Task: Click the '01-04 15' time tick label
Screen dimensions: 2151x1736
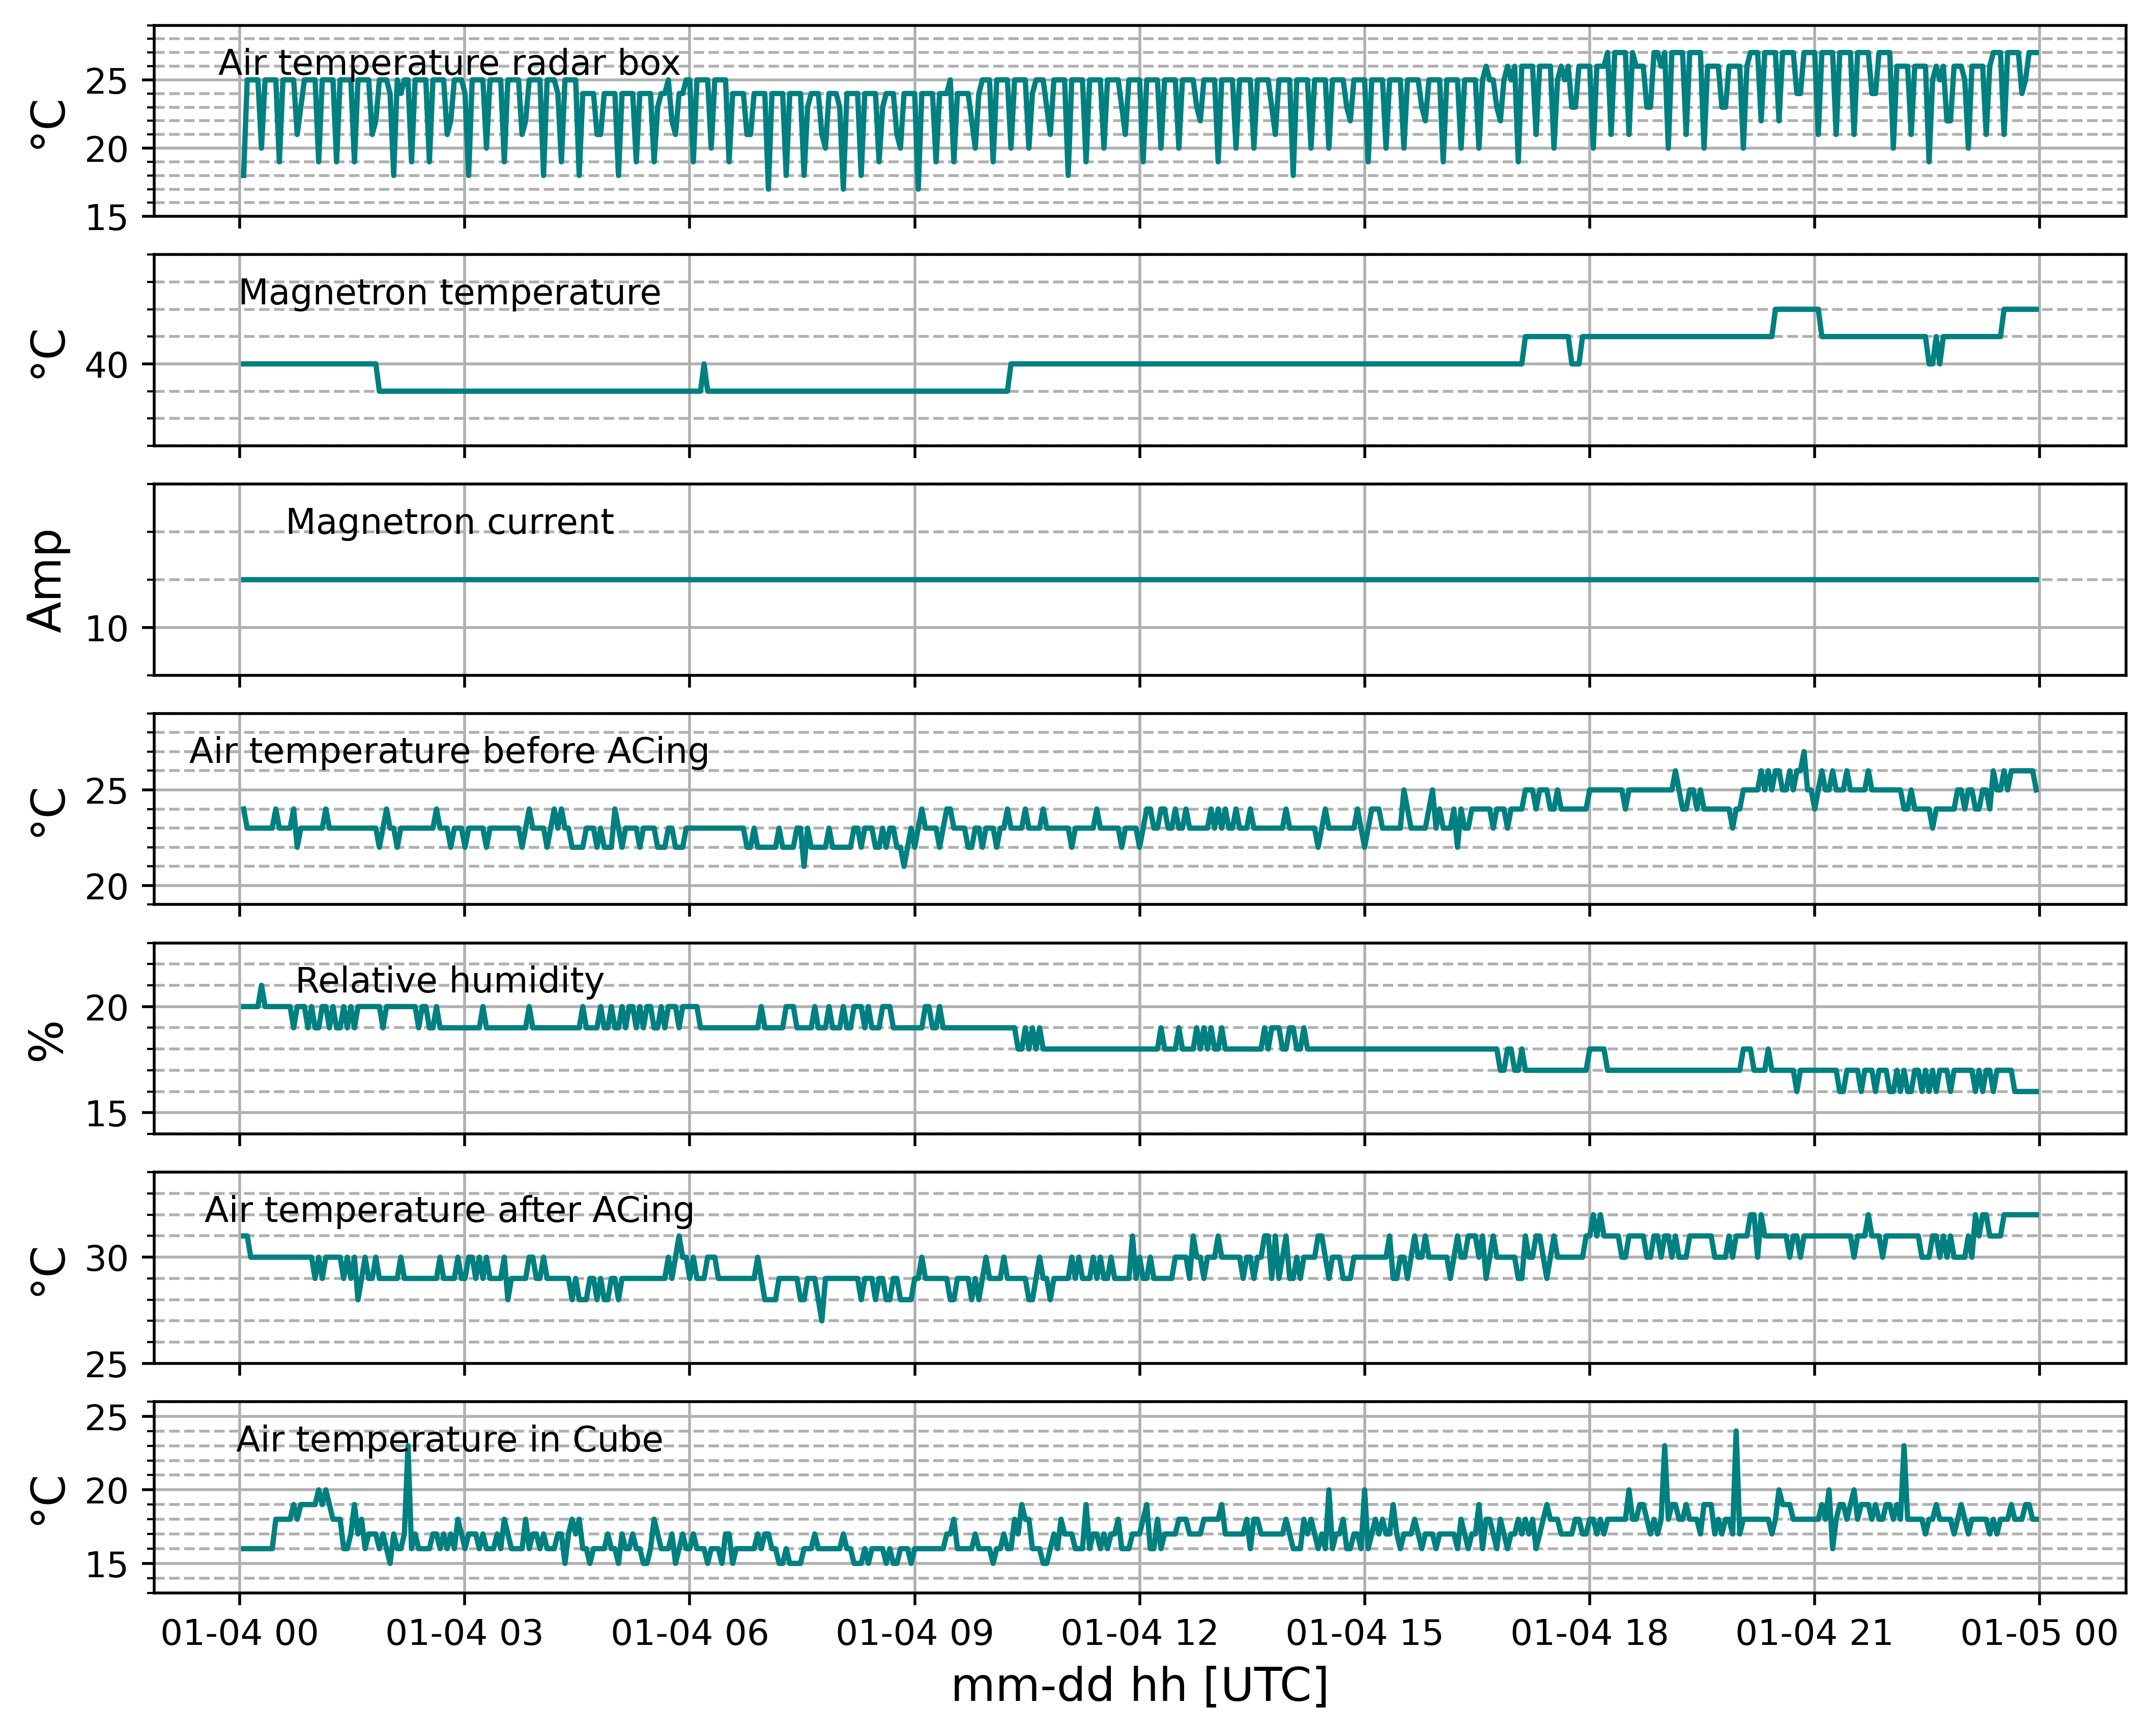Action: click(1364, 1633)
